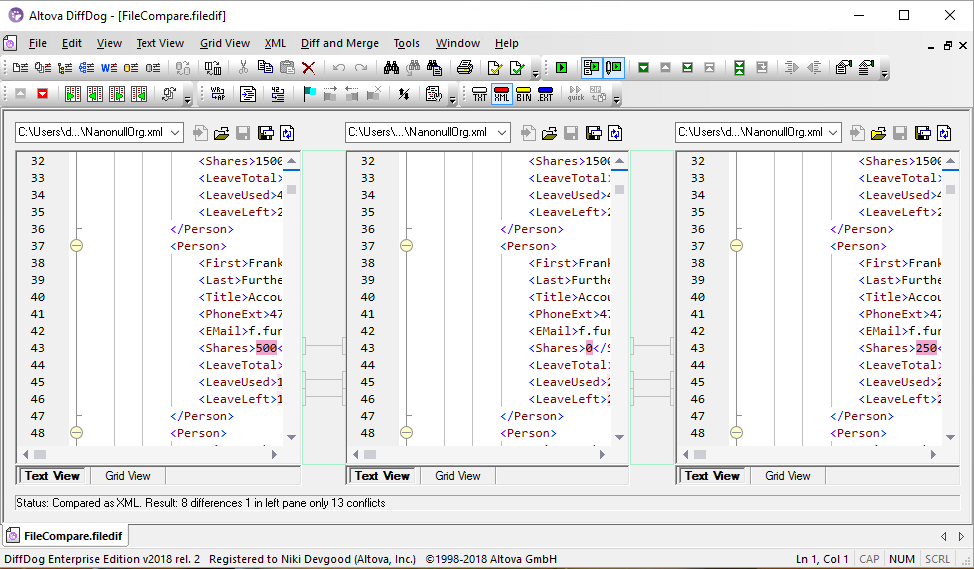Go to next difference green arrow
Viewport: 974px width, 569px height.
tap(644, 68)
